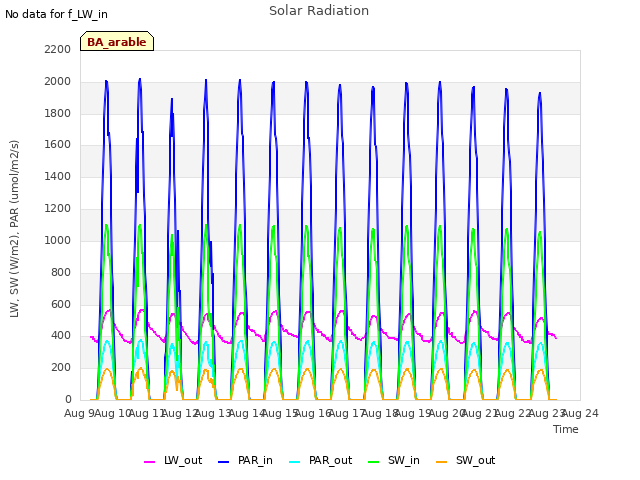Viewport: 640px width, 480px height.
Task: Click the 'No data for f_LW_in' message
Action: 56,14
